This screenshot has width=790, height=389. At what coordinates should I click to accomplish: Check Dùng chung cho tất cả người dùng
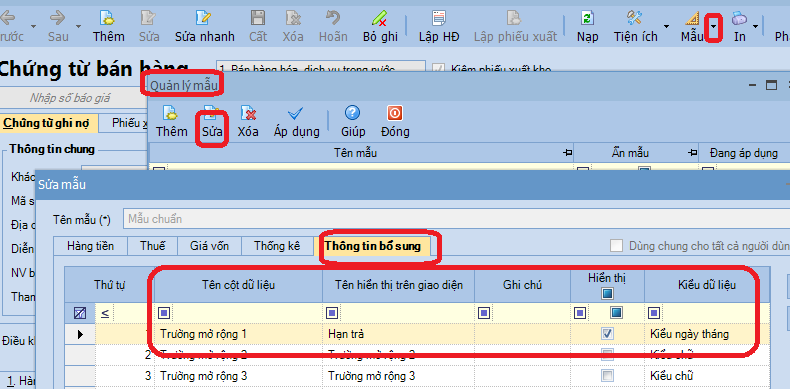click(x=616, y=246)
